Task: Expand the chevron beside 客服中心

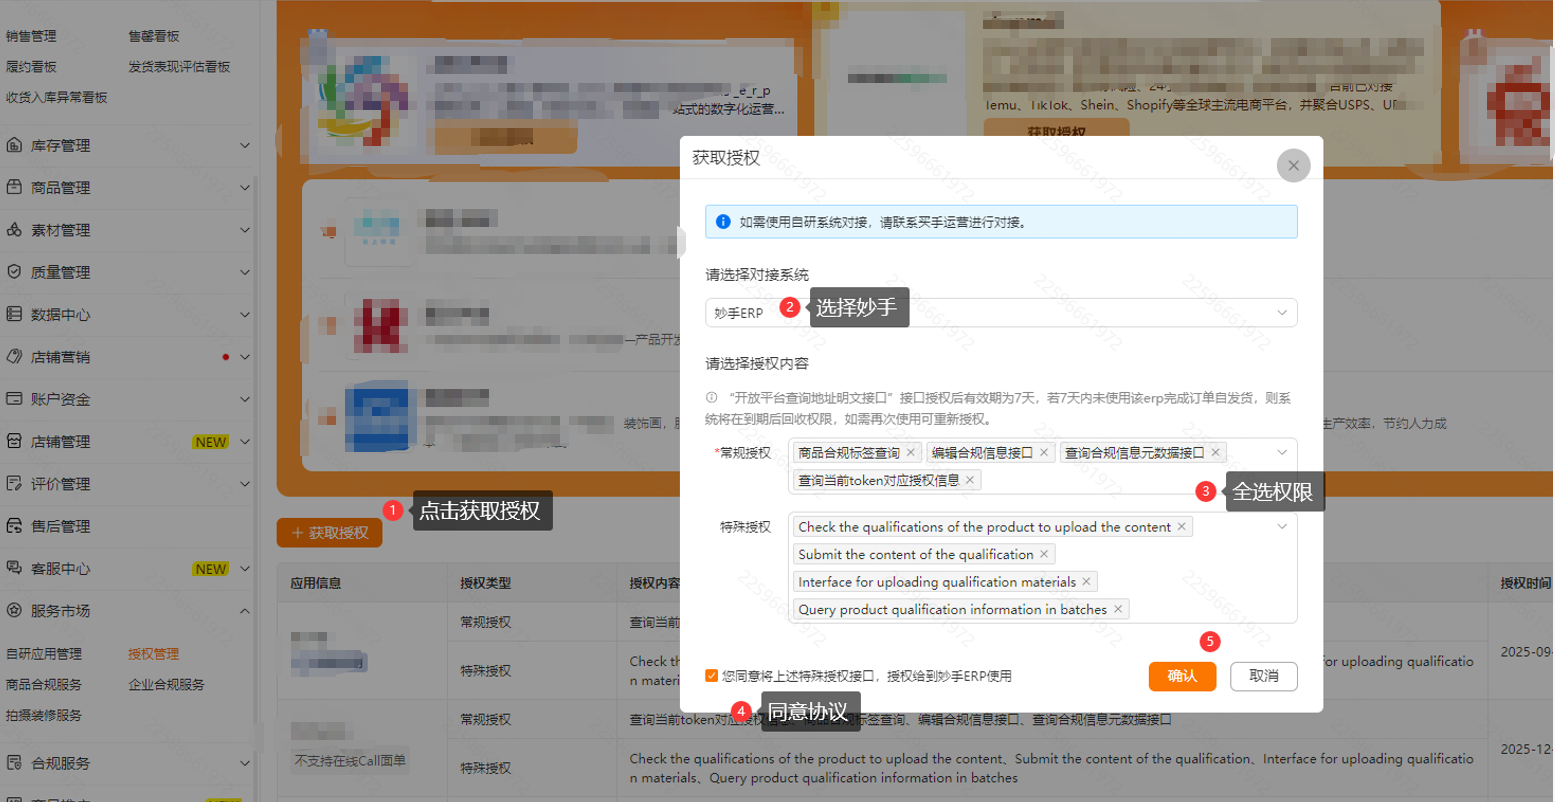Action: tap(245, 568)
